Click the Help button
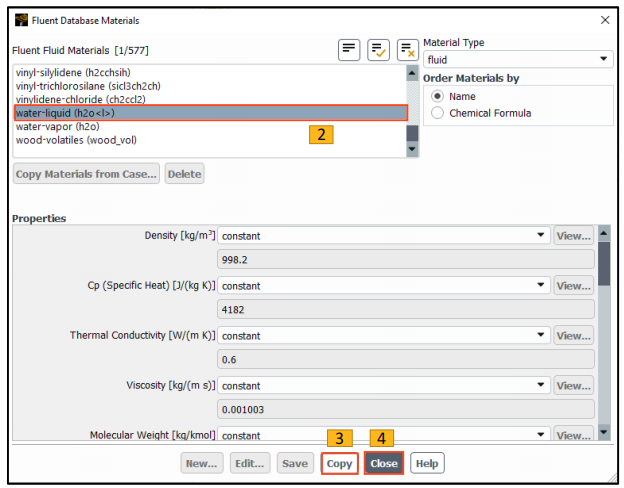This screenshot has height=488, width=624. tap(426, 464)
